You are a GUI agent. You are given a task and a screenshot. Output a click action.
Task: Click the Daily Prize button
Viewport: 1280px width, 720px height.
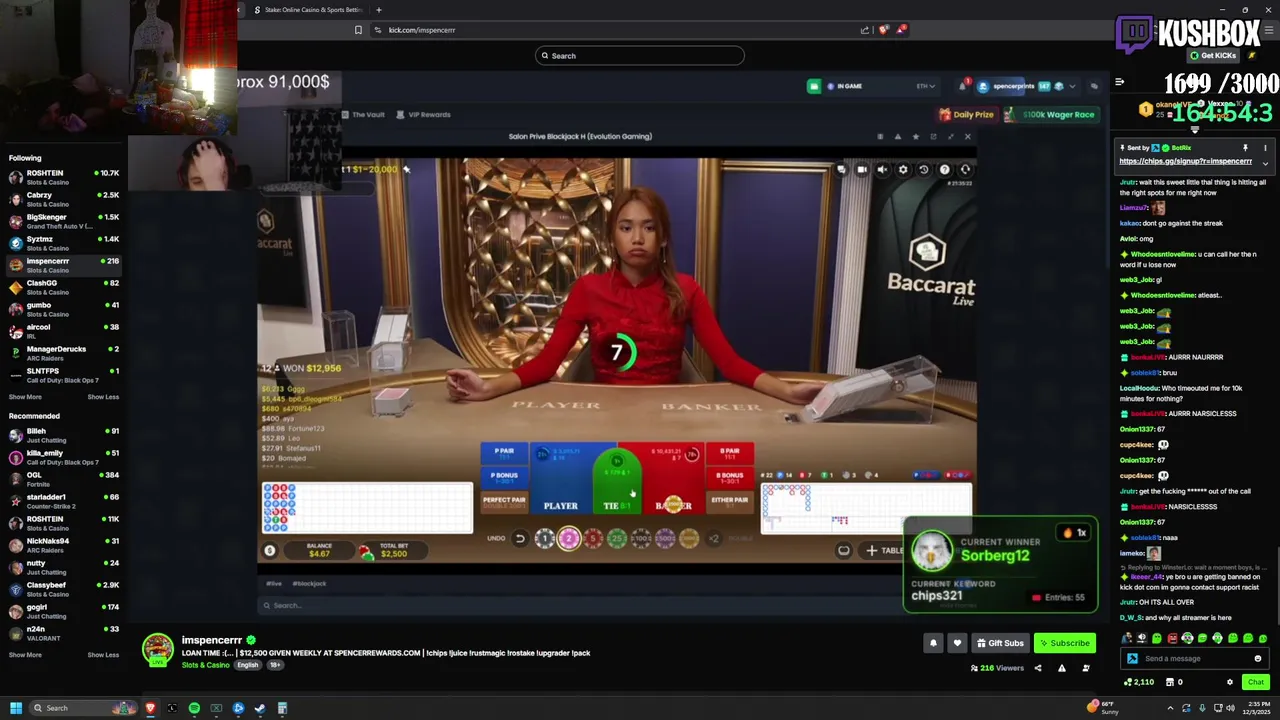(967, 114)
